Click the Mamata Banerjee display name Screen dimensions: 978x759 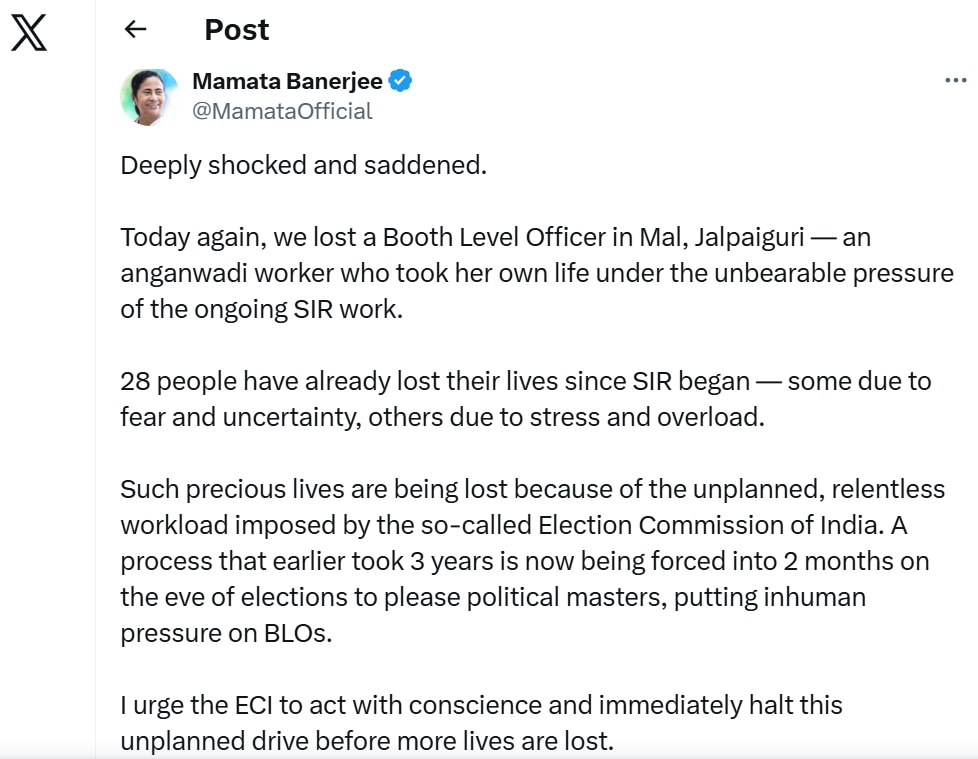(287, 81)
